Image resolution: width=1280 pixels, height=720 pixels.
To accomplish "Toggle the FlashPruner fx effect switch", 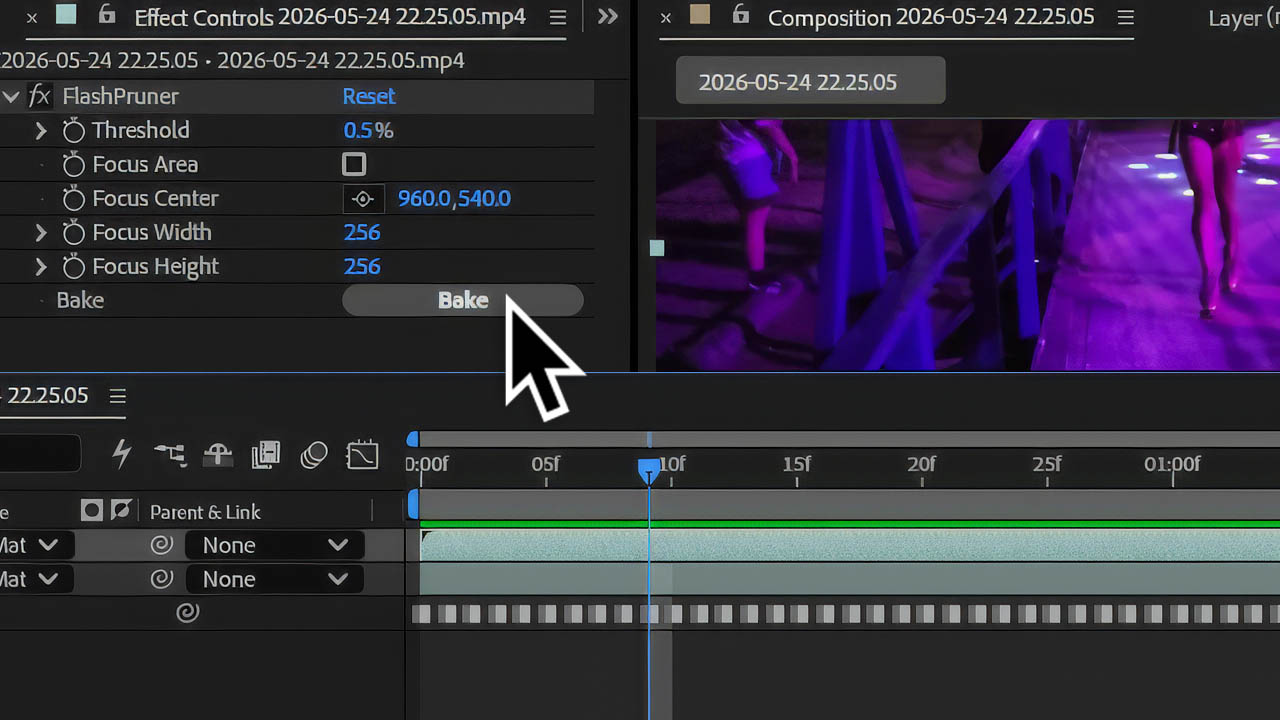I will click(x=40, y=96).
